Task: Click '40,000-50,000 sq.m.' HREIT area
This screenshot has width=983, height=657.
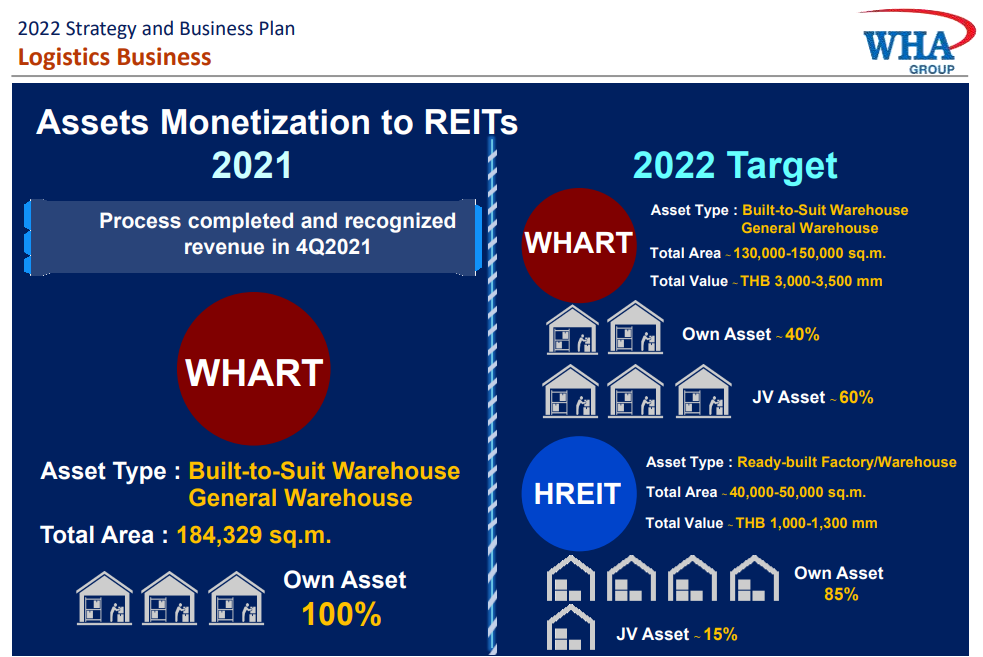Action: pyautogui.click(x=797, y=493)
